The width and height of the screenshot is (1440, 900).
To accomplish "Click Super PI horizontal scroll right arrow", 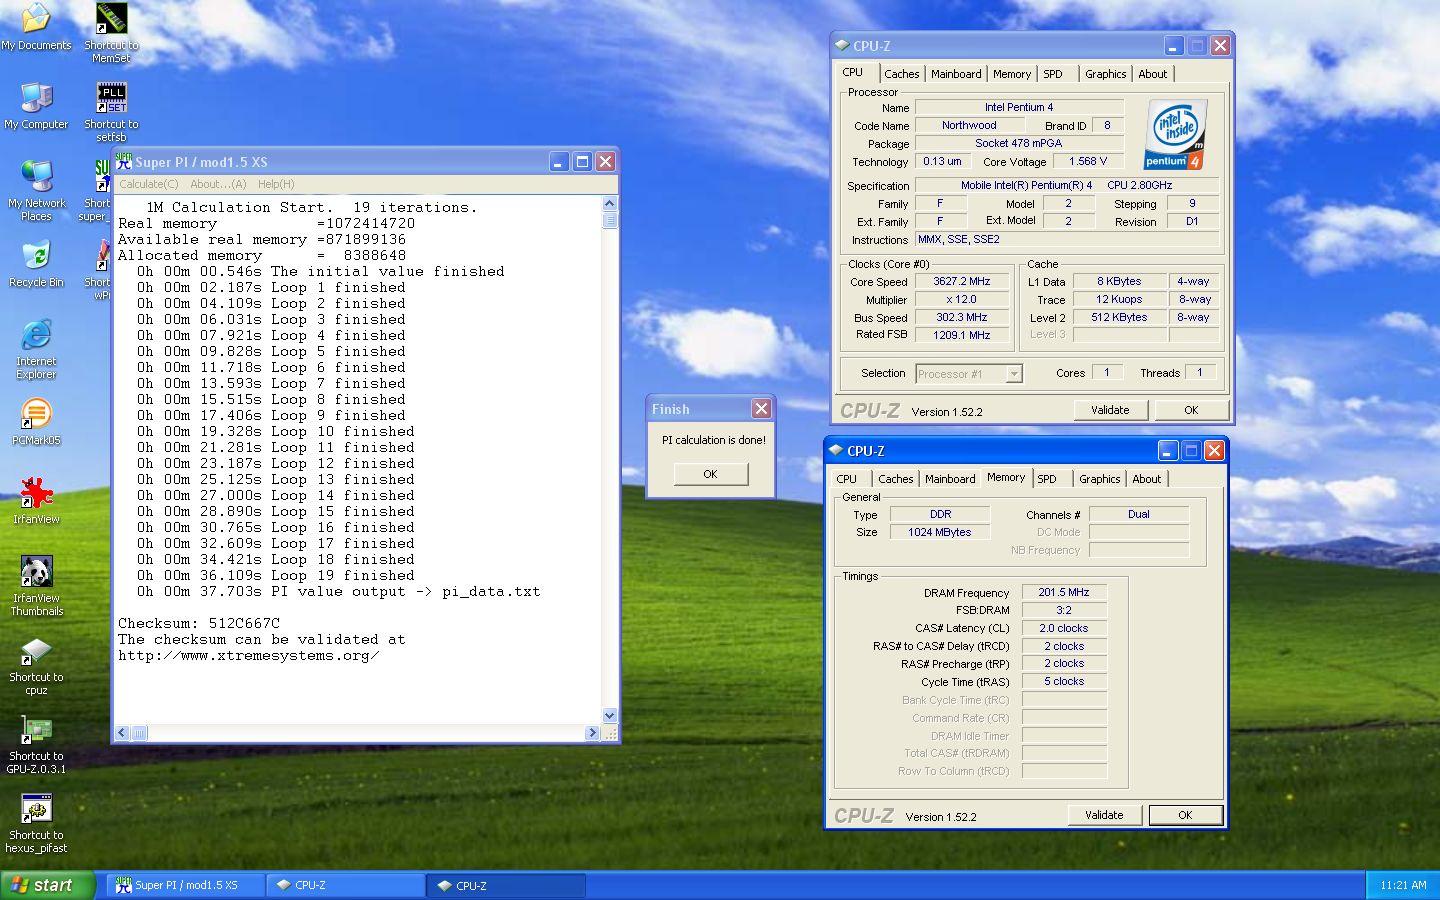I will (x=592, y=733).
